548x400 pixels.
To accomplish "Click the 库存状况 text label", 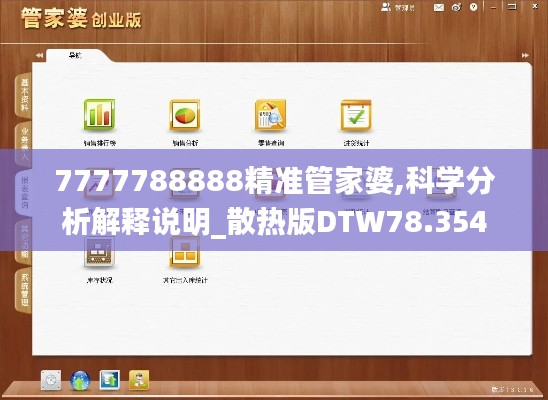I will tap(100, 280).
